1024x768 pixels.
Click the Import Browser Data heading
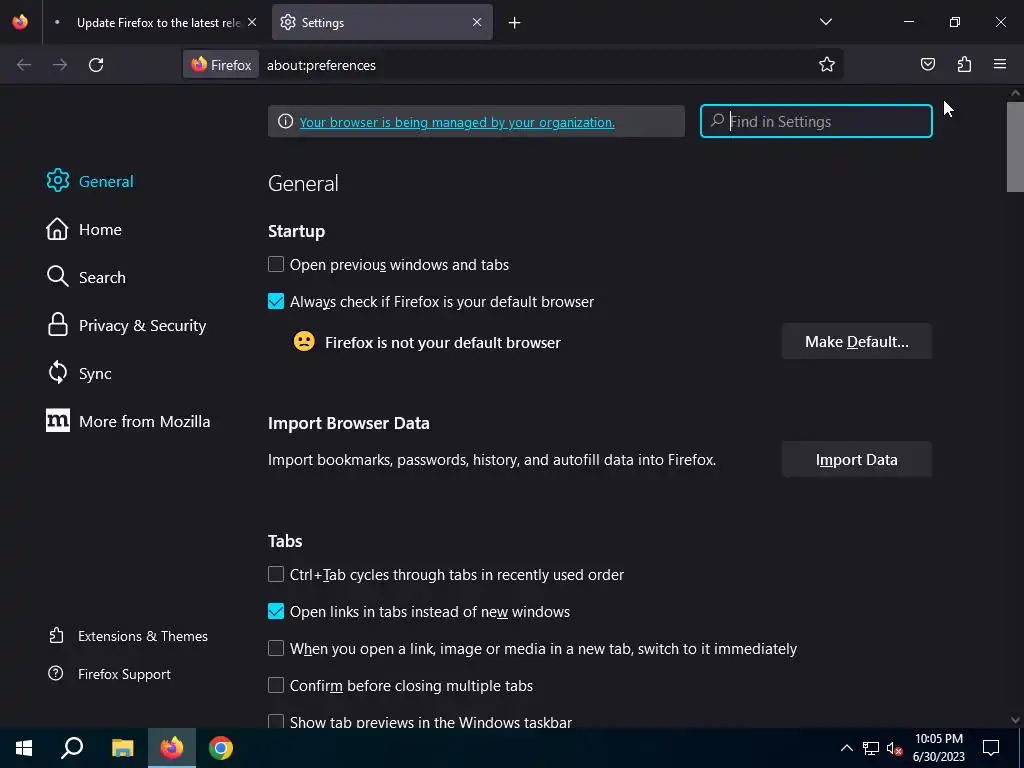[x=349, y=423]
